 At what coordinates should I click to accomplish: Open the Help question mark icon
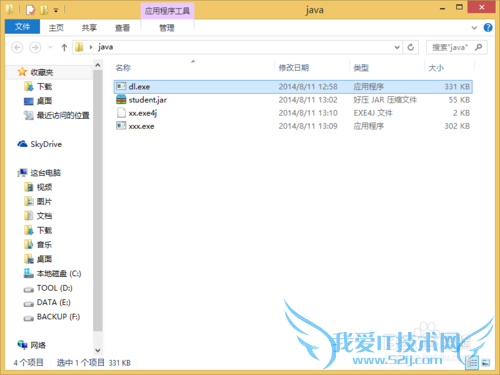(x=488, y=27)
